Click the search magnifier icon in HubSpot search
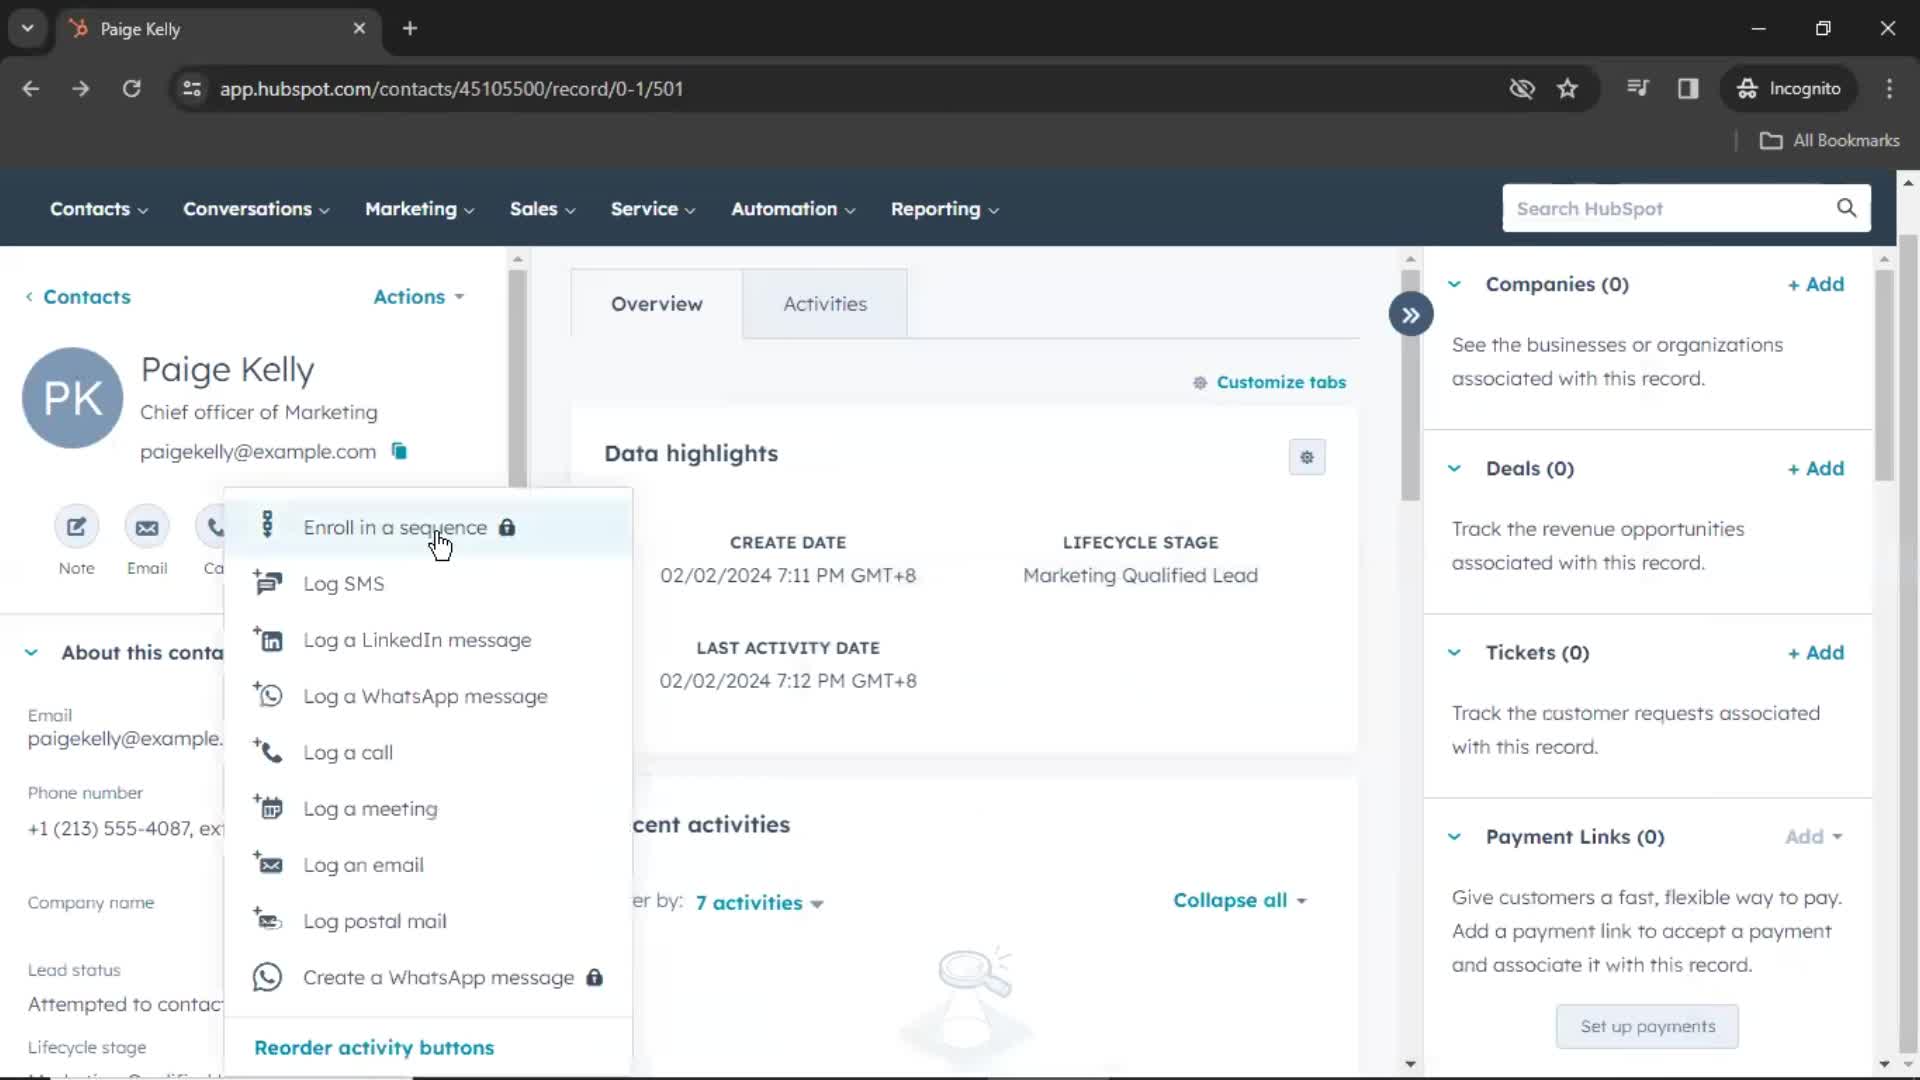The width and height of the screenshot is (1920, 1080). click(x=1846, y=208)
